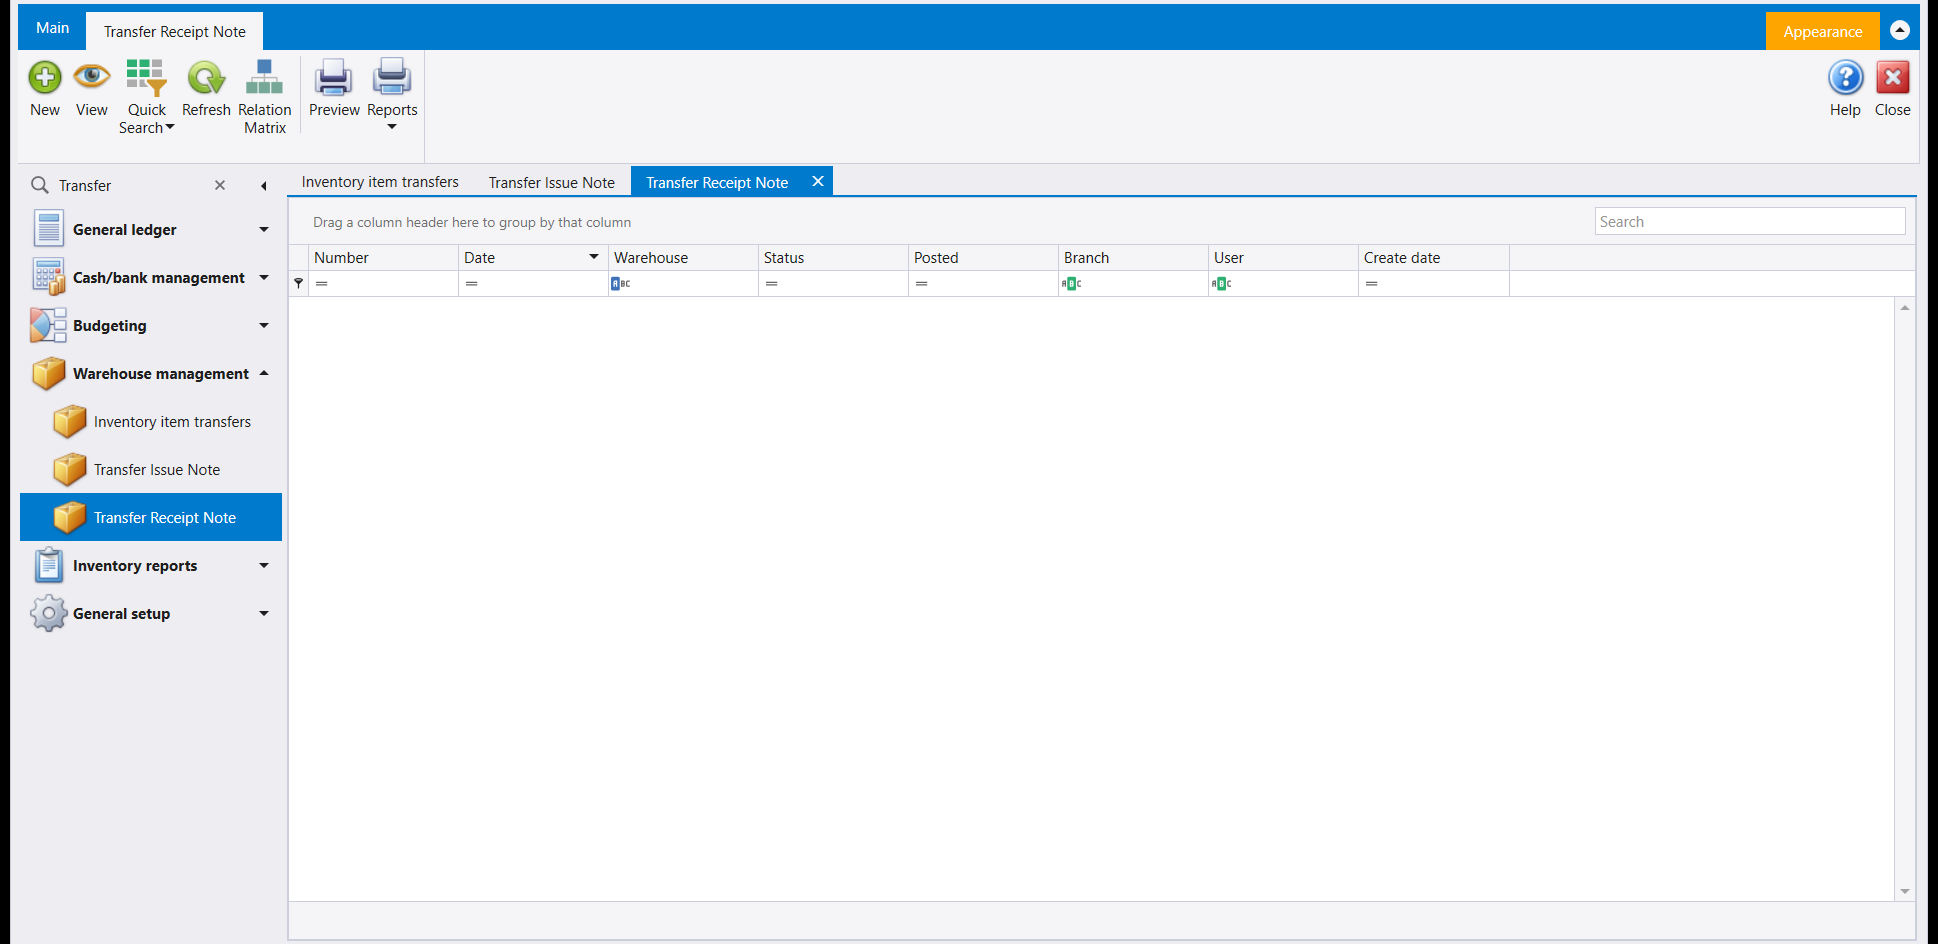
Task: Sort by the Status column header
Action: [834, 257]
